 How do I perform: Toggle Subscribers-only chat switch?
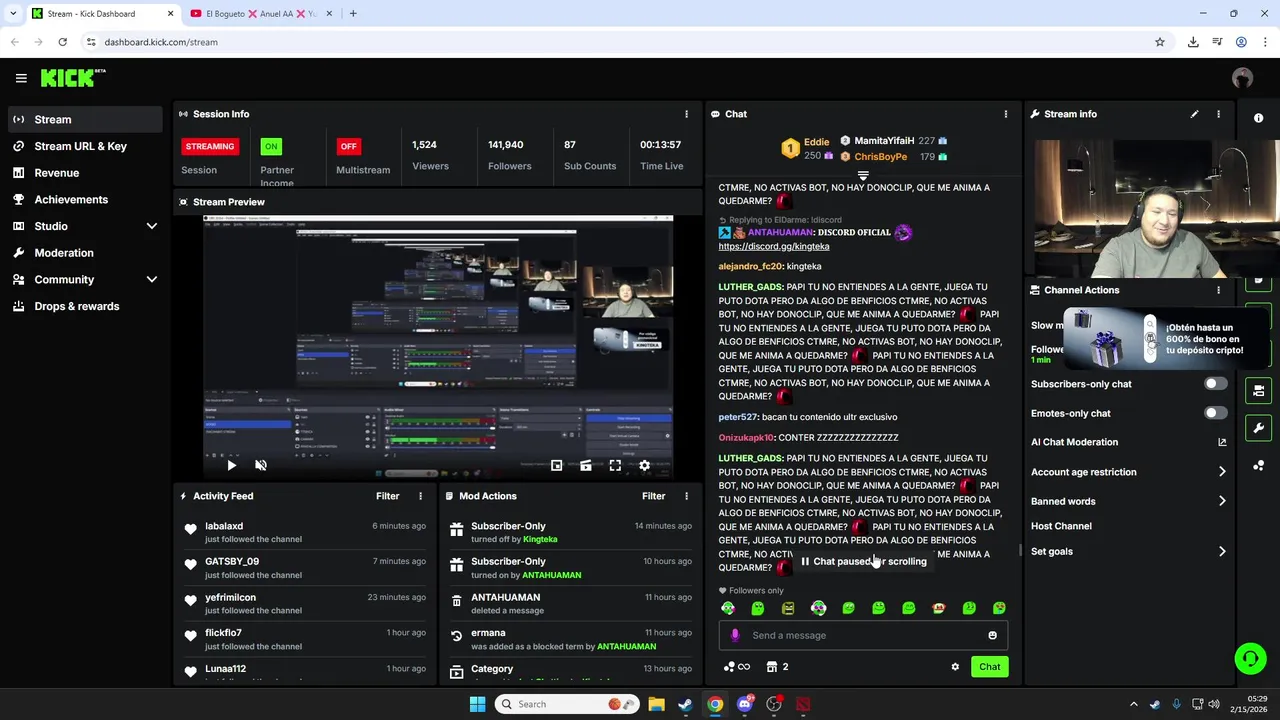[1215, 384]
